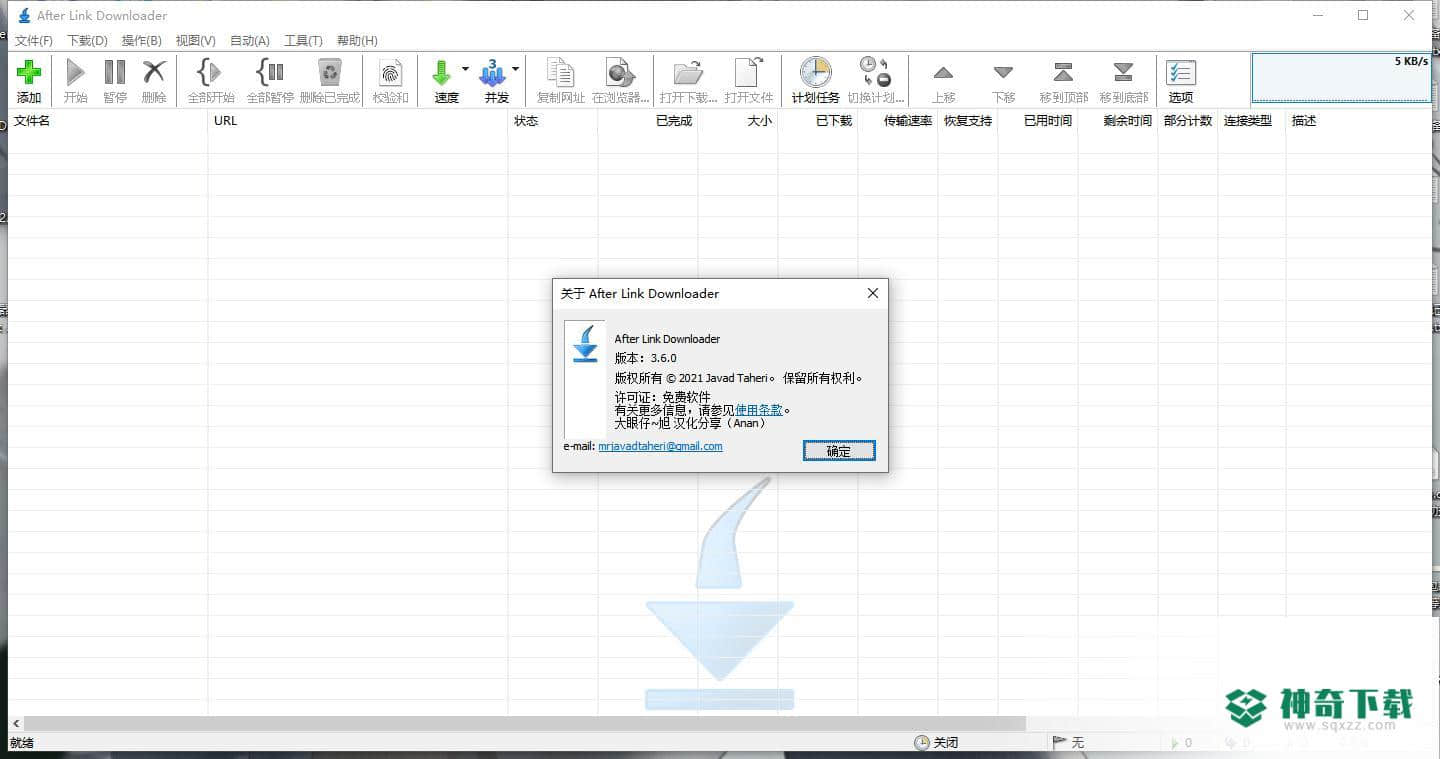This screenshot has width=1440, height=759.
Task: Click 删除已完成 recycle bin icon
Action: click(329, 72)
